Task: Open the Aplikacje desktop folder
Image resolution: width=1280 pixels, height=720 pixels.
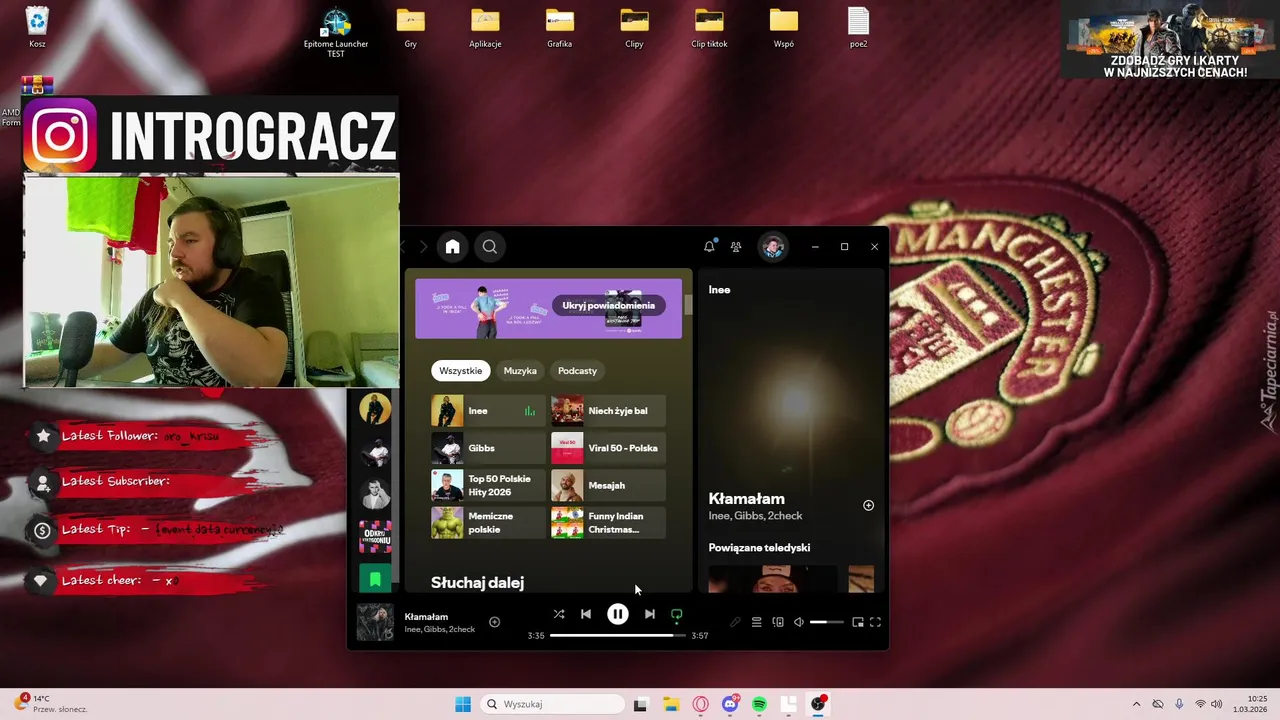Action: 485,27
